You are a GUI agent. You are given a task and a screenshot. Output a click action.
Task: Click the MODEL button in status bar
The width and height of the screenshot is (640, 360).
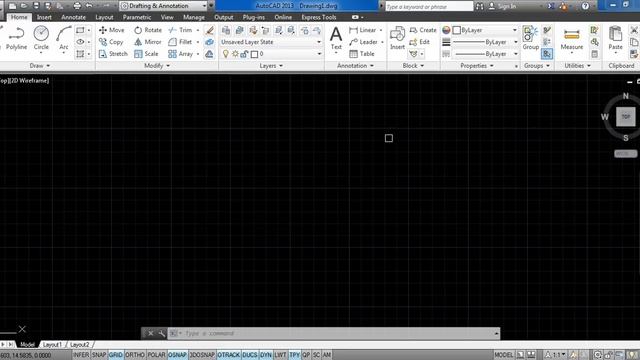click(503, 355)
